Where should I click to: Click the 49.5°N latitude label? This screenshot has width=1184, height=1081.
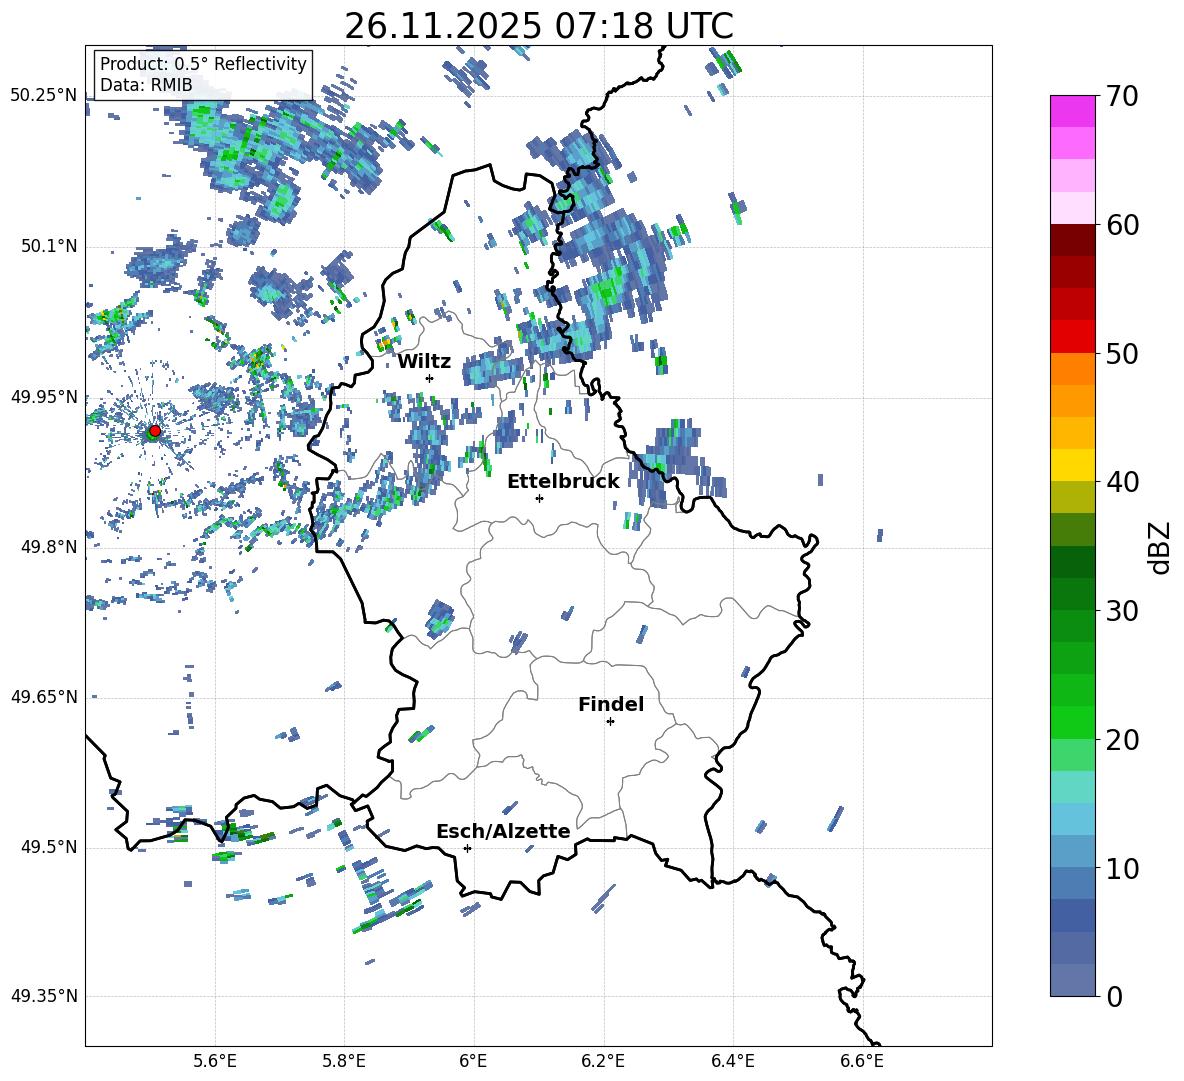[48, 846]
